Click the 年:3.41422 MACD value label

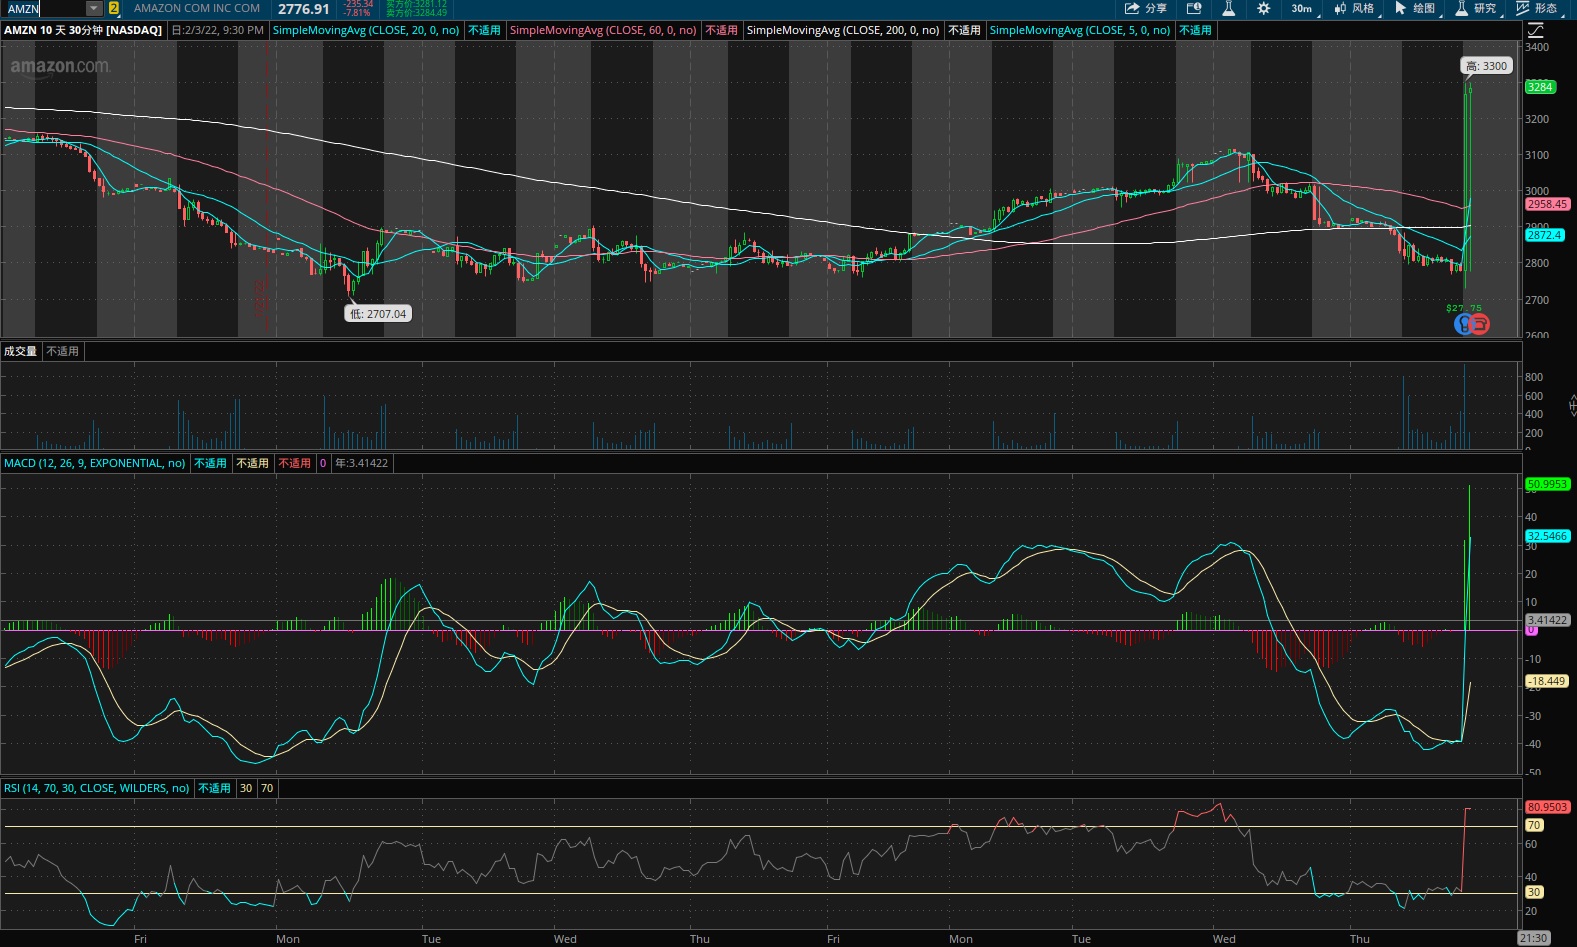point(361,463)
